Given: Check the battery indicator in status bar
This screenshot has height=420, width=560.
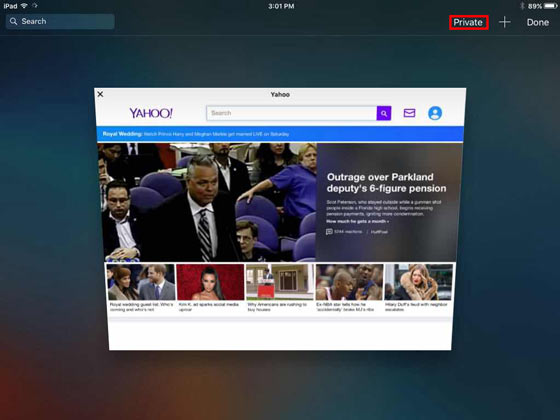Looking at the screenshot, I should point(550,6).
